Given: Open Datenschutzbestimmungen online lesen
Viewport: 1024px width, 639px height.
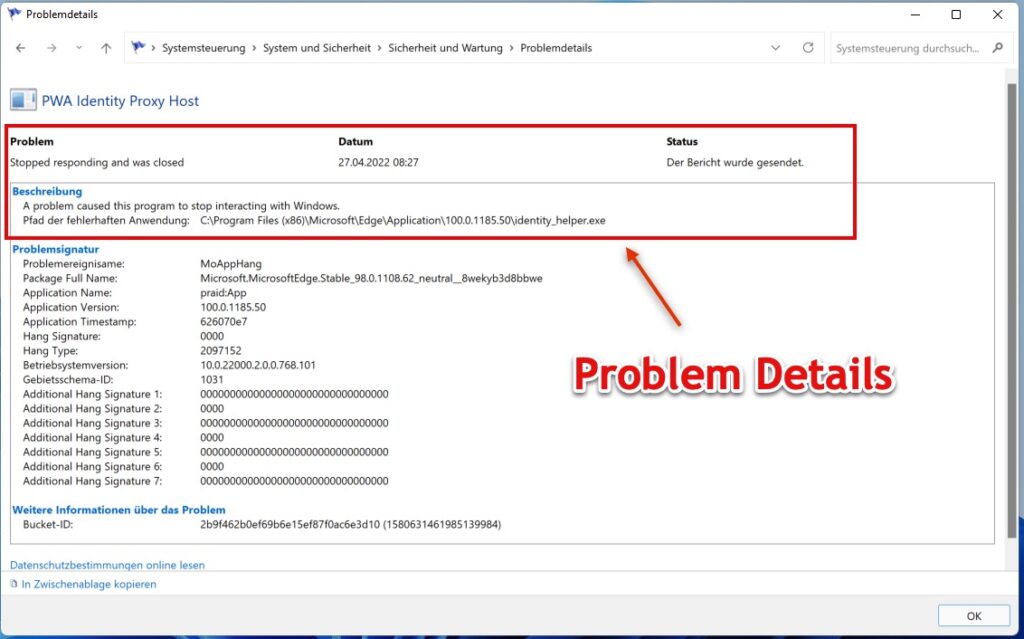Looking at the screenshot, I should click(105, 565).
